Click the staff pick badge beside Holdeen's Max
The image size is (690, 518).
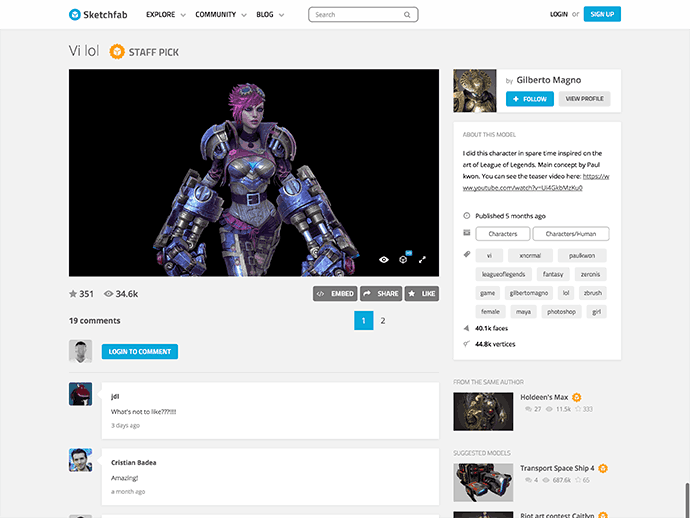point(576,397)
